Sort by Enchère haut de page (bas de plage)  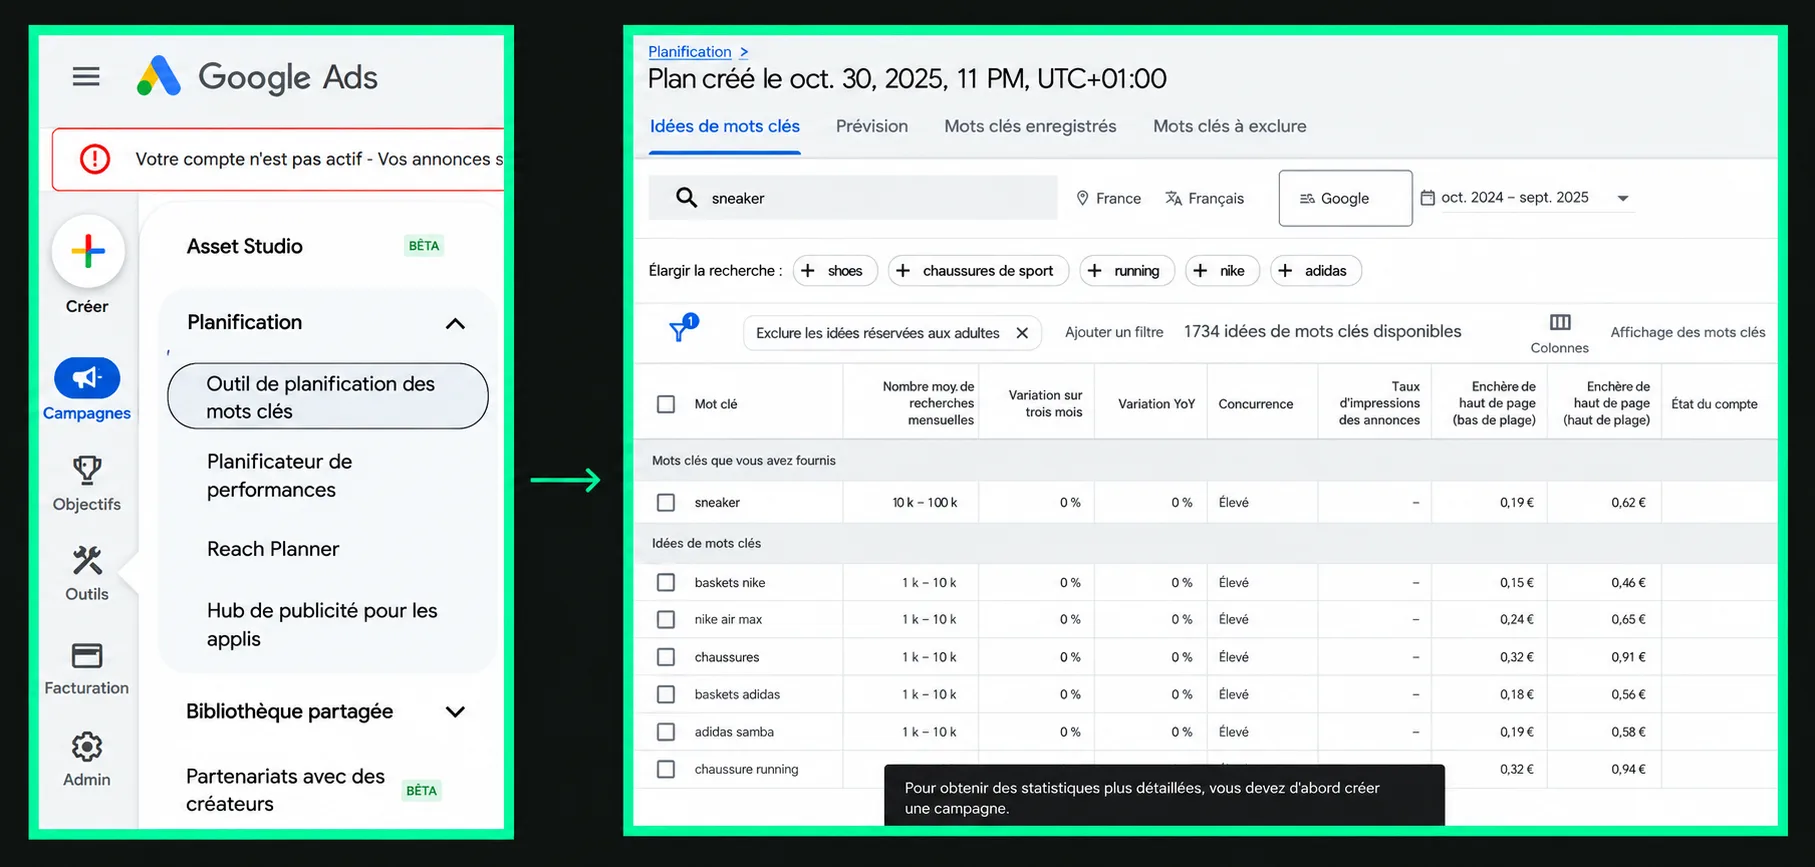tap(1494, 403)
